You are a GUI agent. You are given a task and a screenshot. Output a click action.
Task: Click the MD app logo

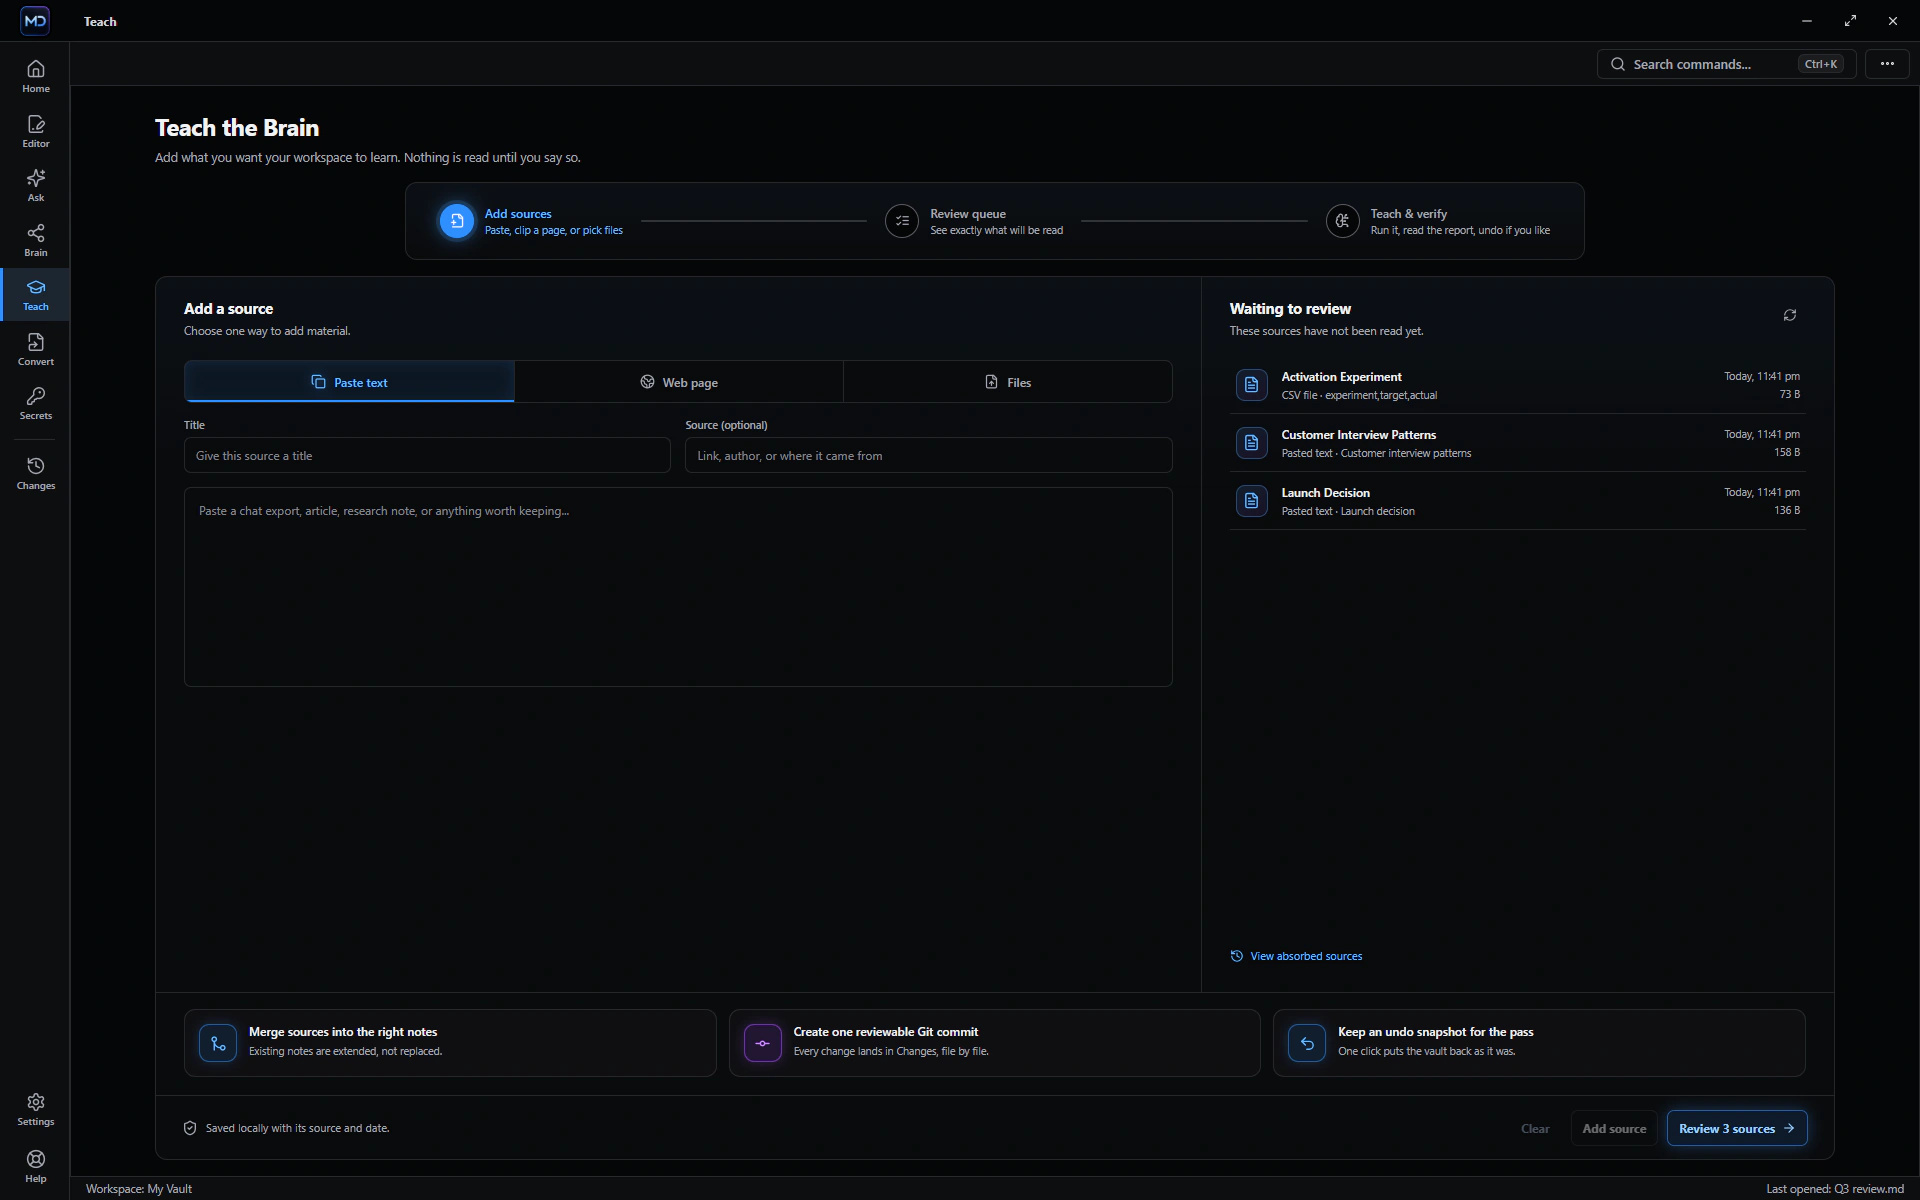click(x=35, y=21)
